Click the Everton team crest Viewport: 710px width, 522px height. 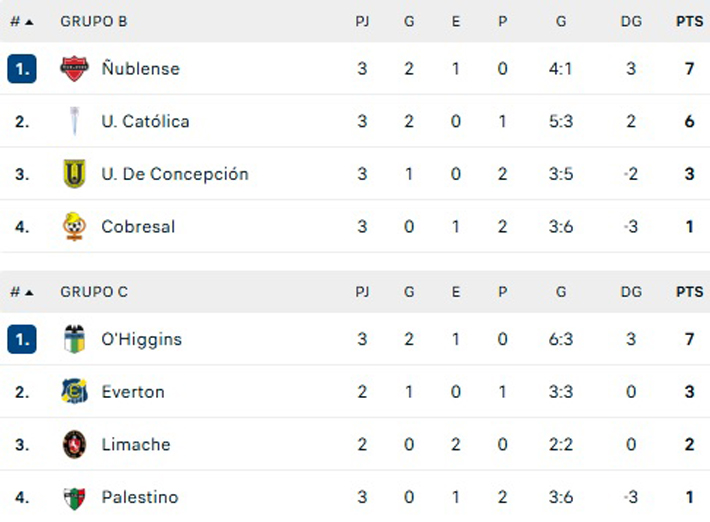point(74,392)
